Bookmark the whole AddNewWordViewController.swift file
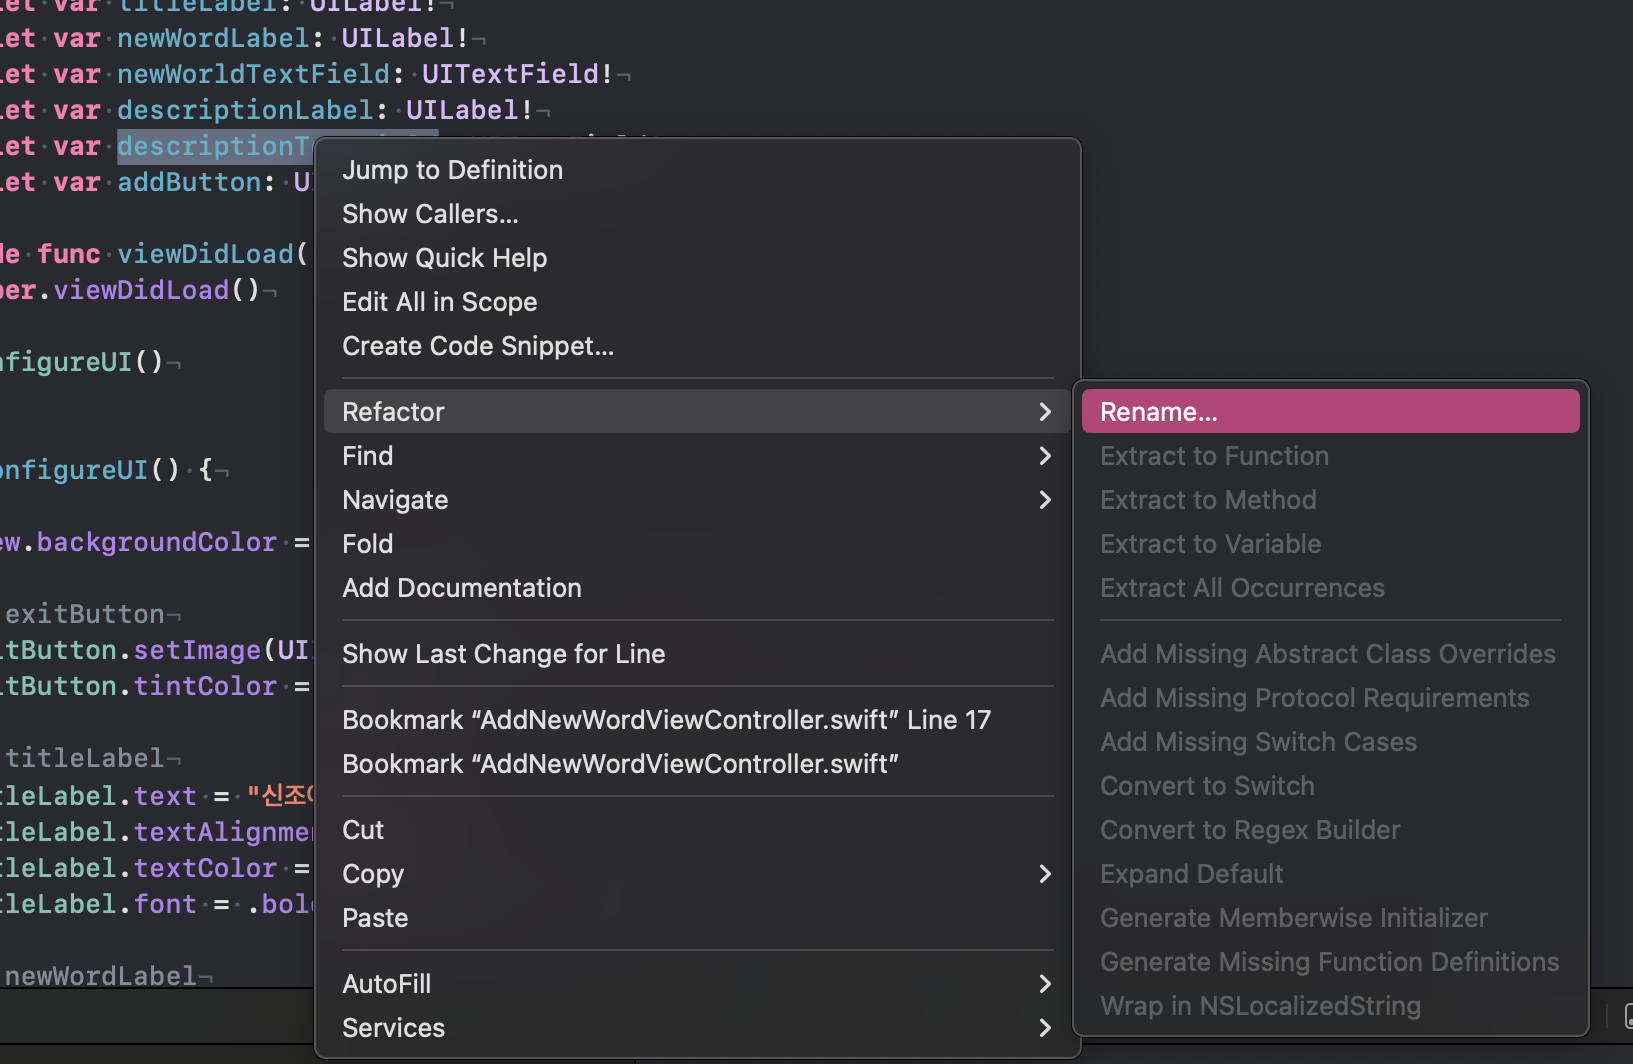The height and width of the screenshot is (1064, 1633). pyautogui.click(x=620, y=764)
